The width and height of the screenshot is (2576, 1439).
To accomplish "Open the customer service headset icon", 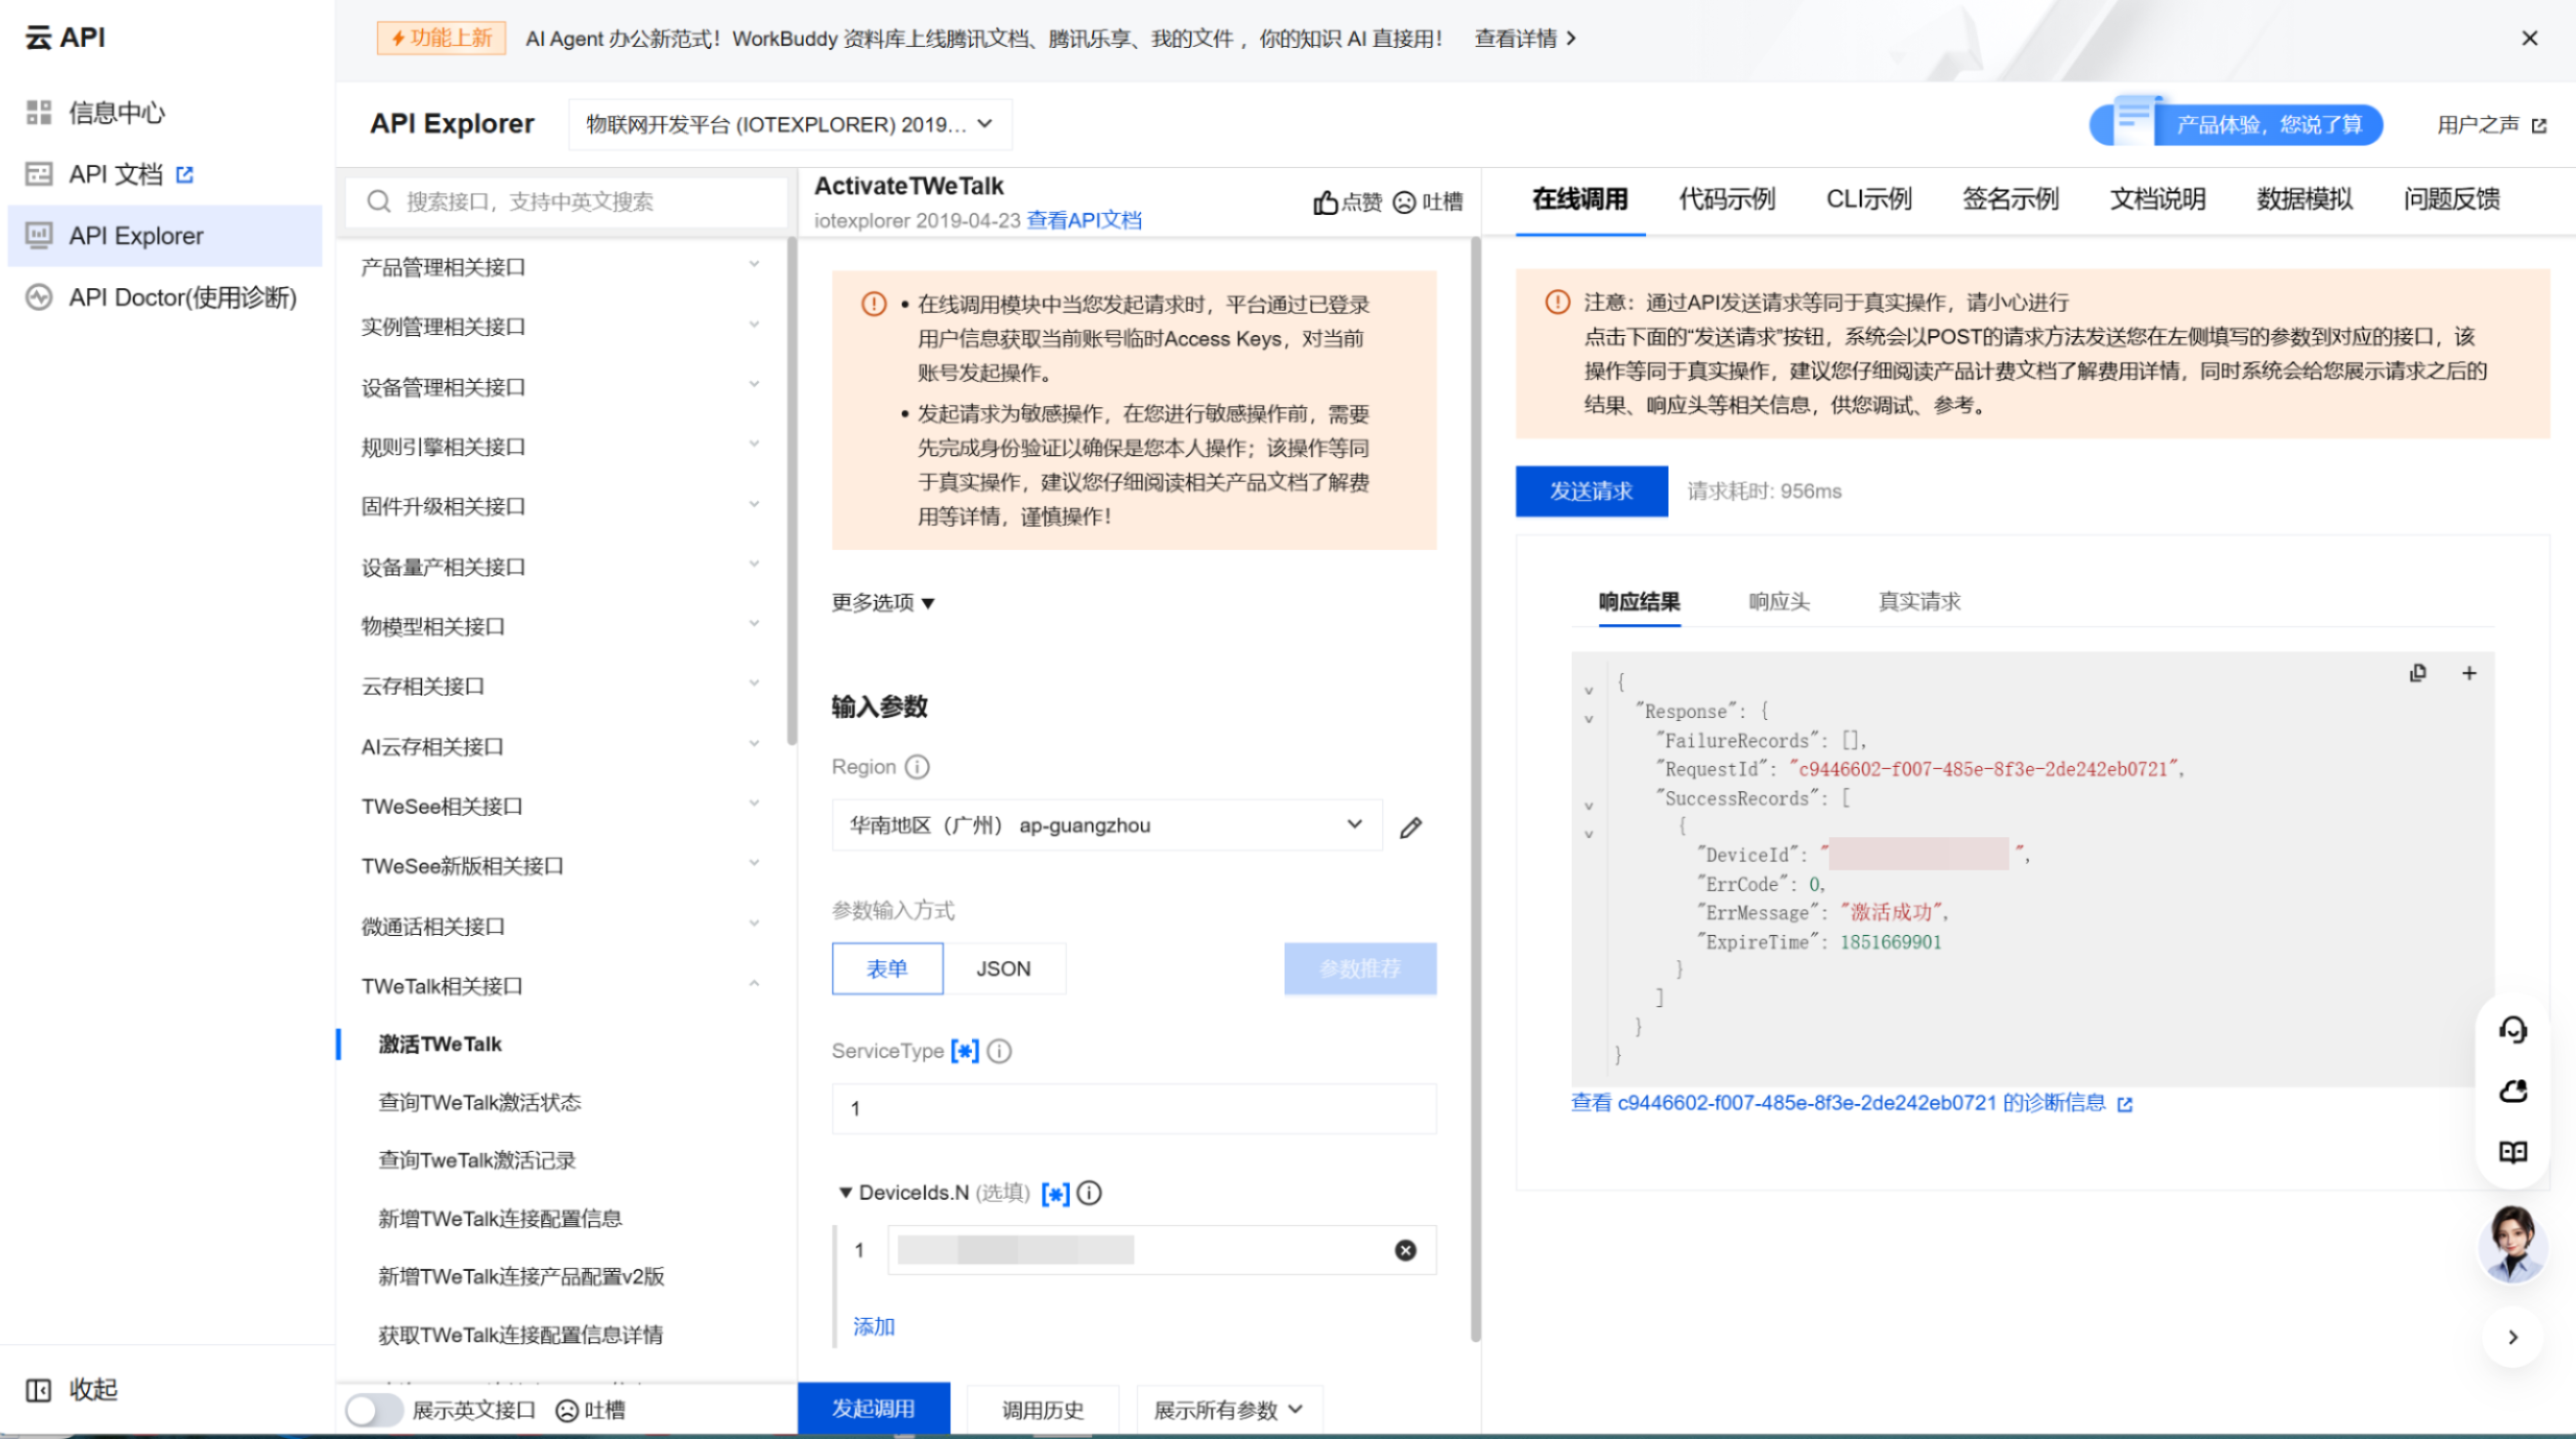I will pyautogui.click(x=2512, y=1030).
